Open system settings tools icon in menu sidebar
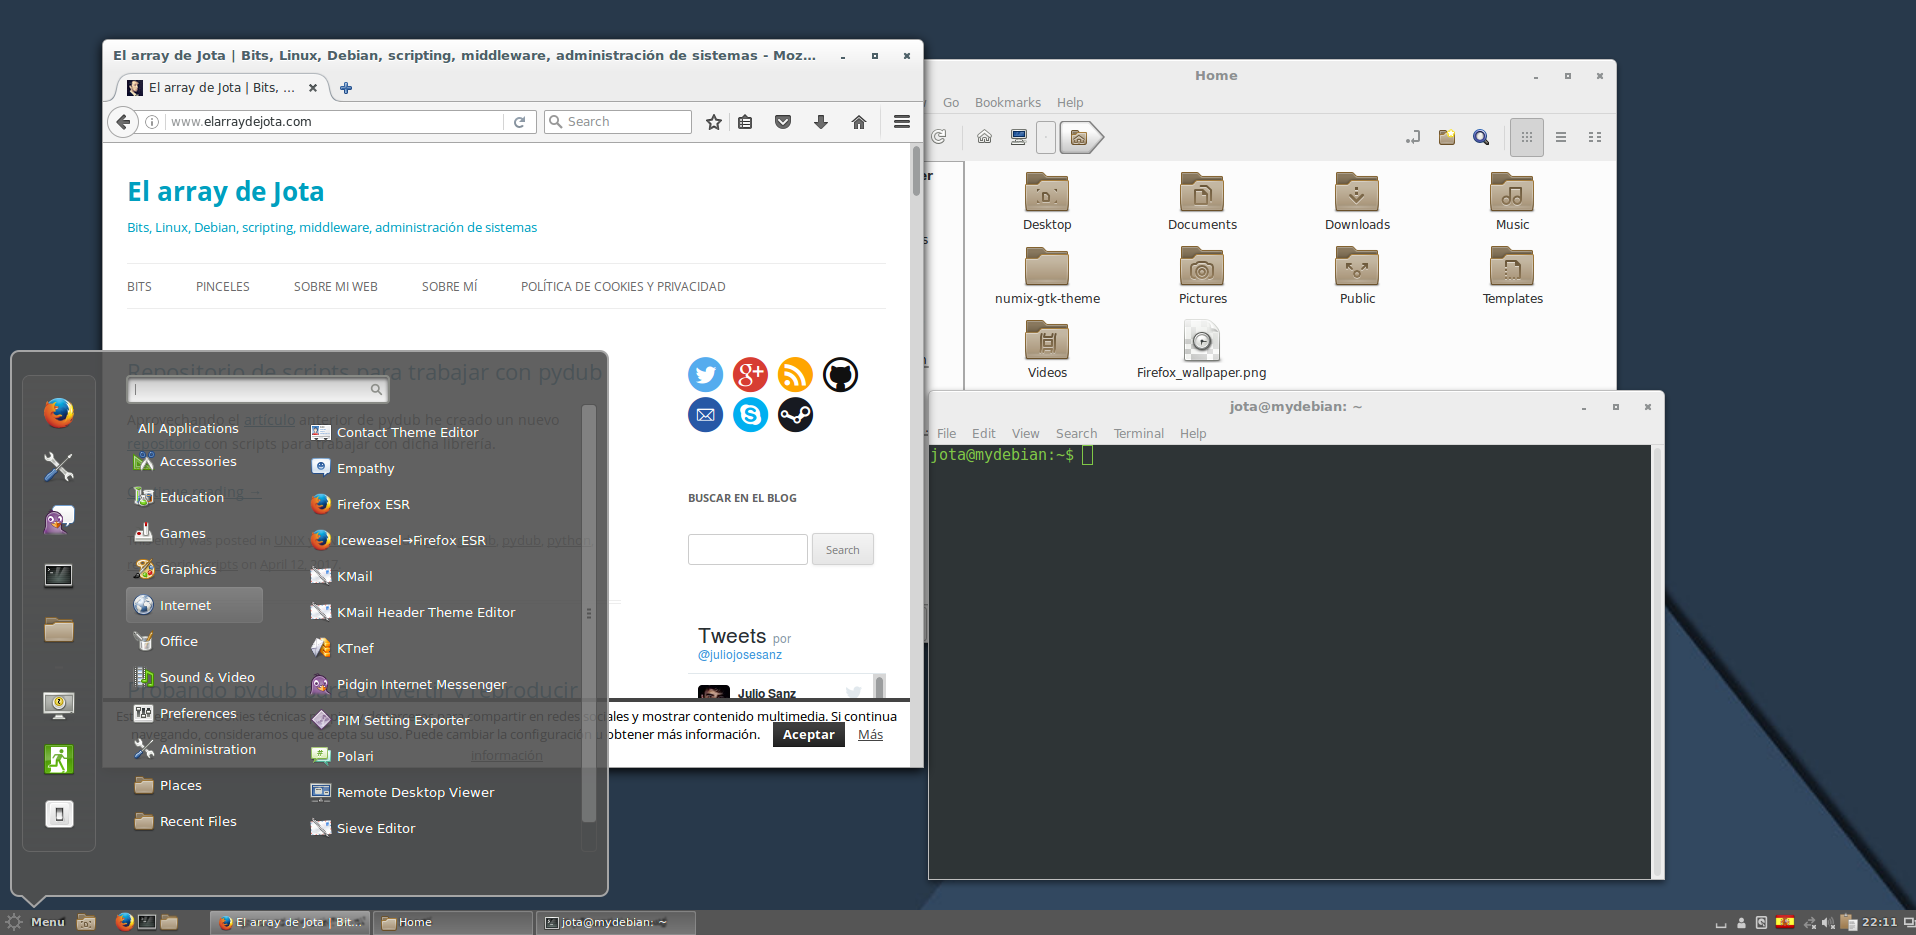 (x=59, y=466)
